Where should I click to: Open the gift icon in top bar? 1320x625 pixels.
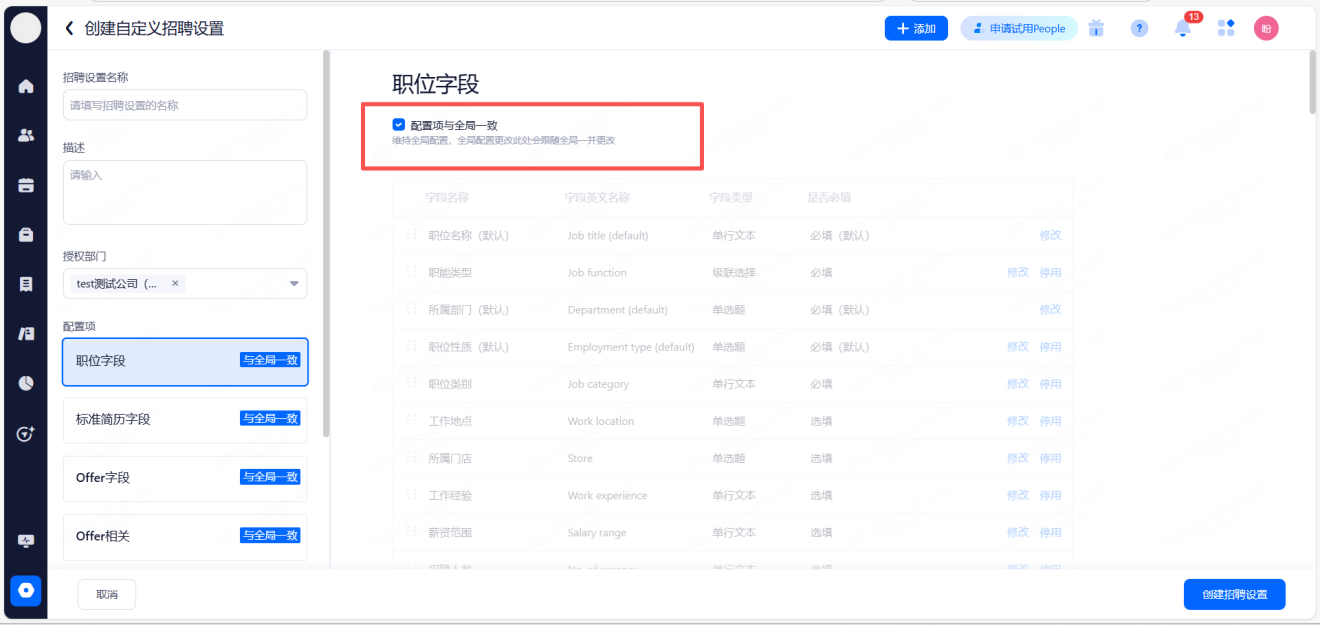[1096, 29]
